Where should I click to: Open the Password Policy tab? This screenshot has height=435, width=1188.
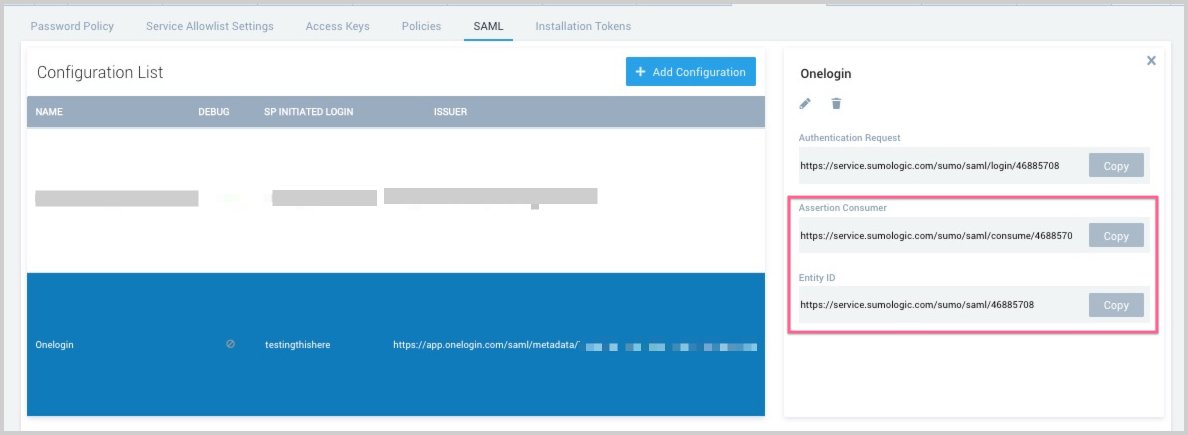coord(72,26)
